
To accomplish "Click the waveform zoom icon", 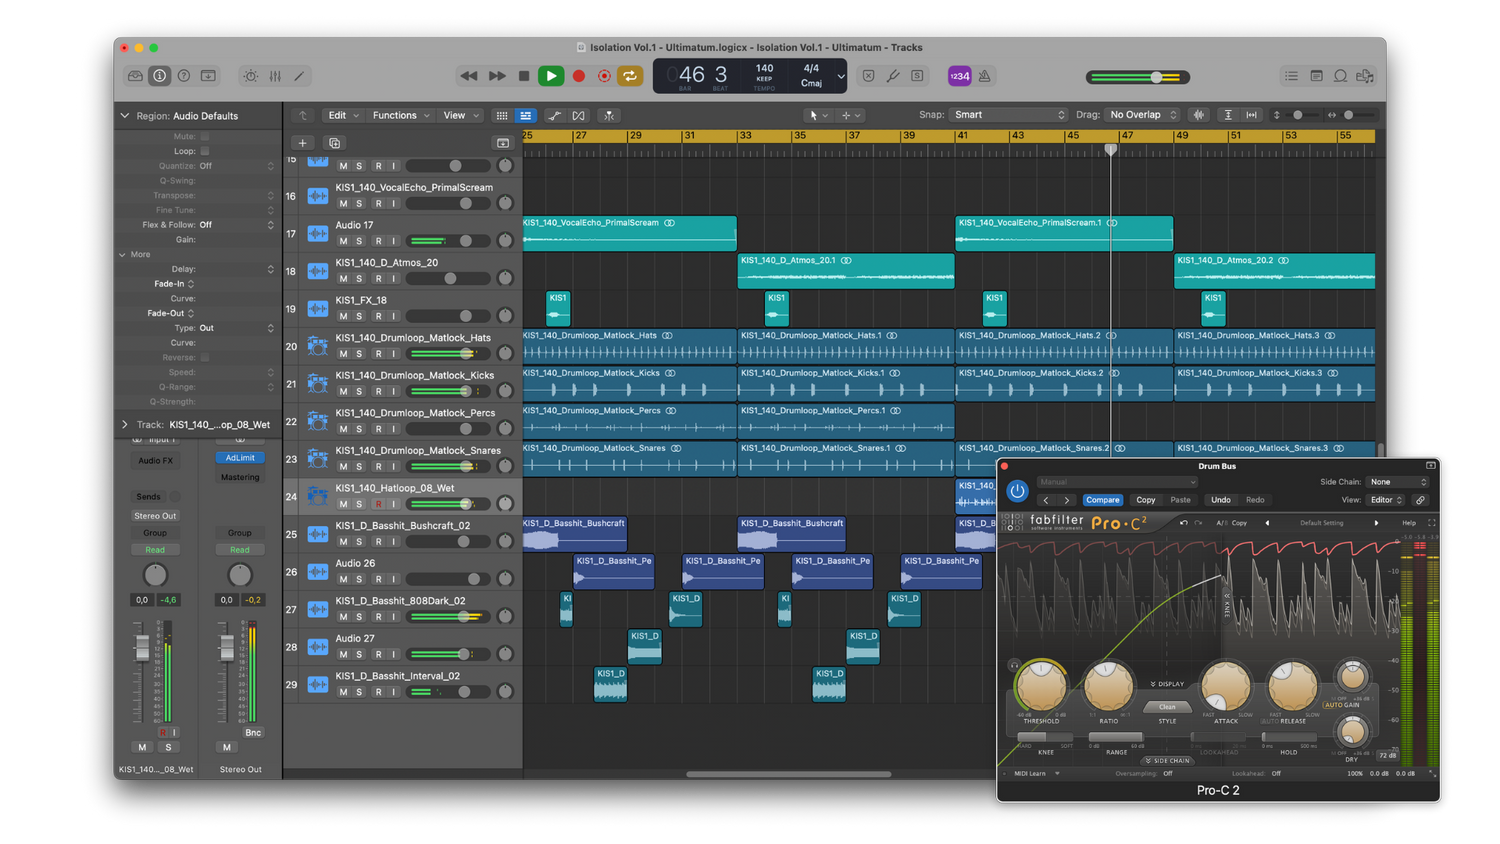I will 1199,115.
